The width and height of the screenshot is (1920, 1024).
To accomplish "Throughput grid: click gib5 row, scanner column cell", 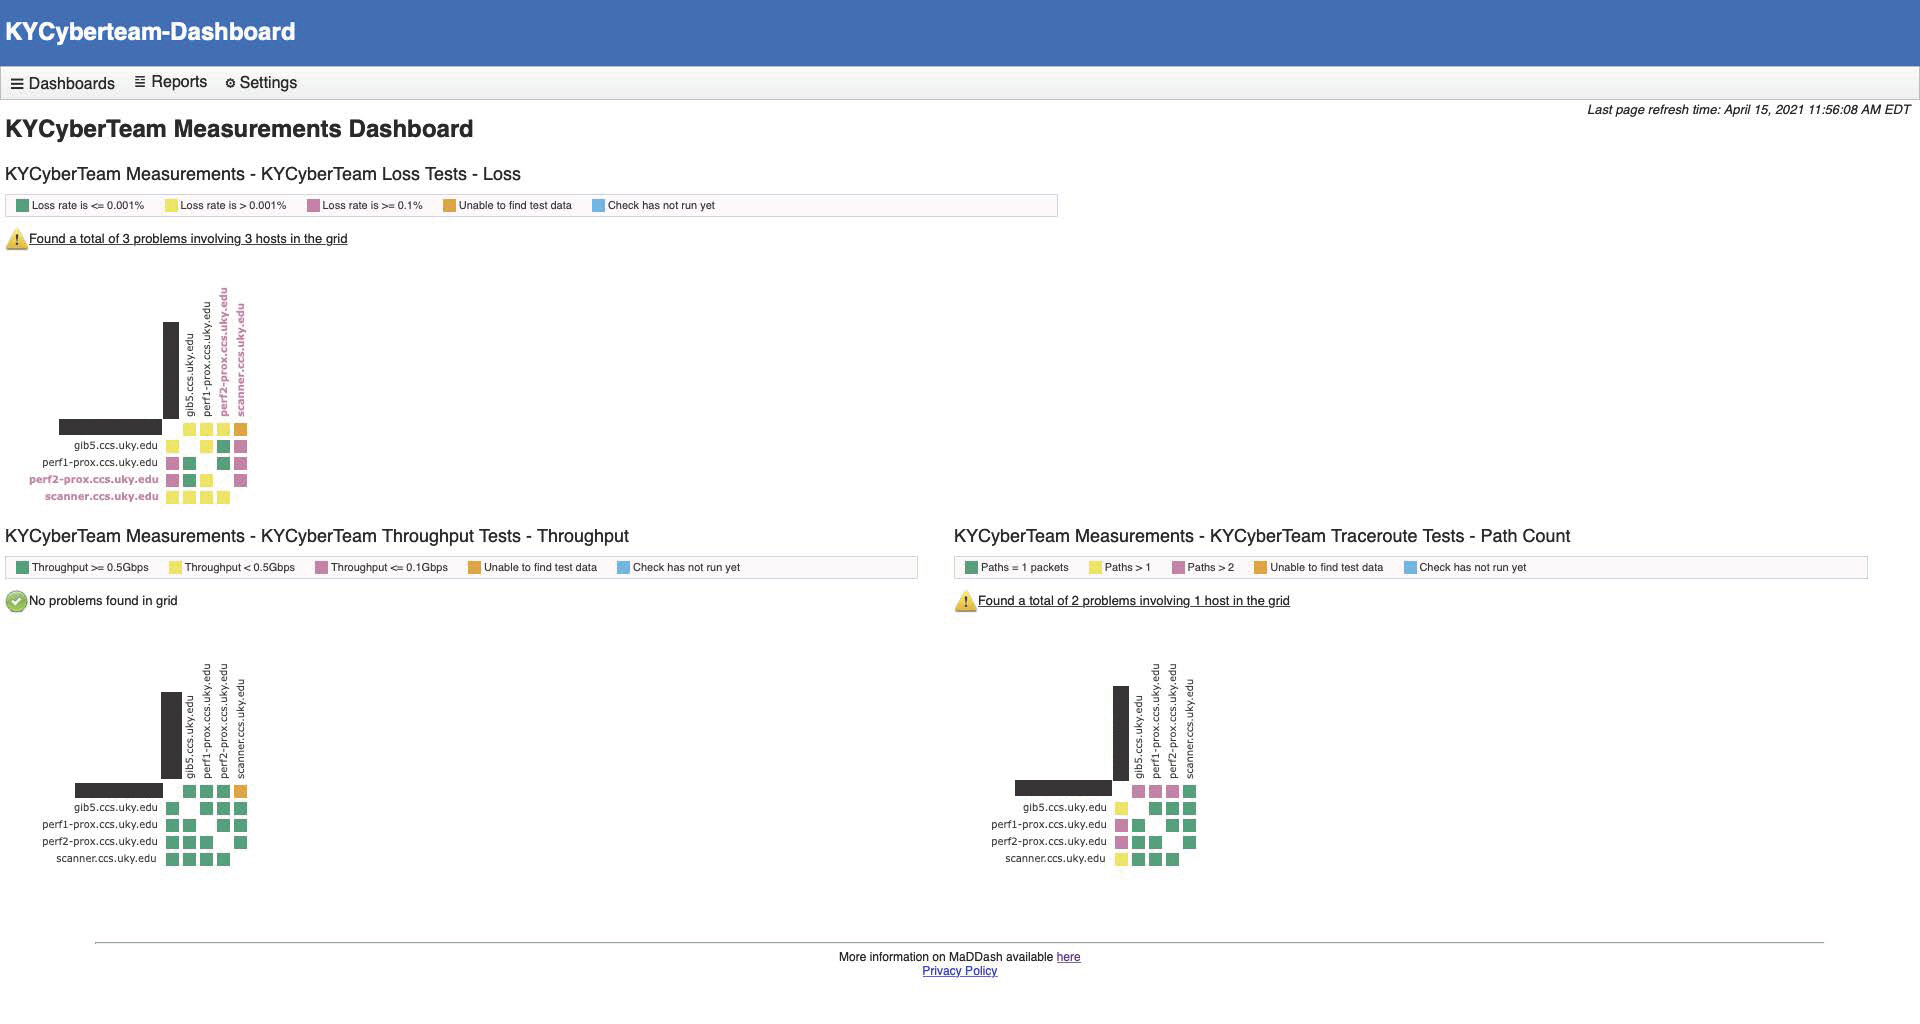I will point(240,808).
